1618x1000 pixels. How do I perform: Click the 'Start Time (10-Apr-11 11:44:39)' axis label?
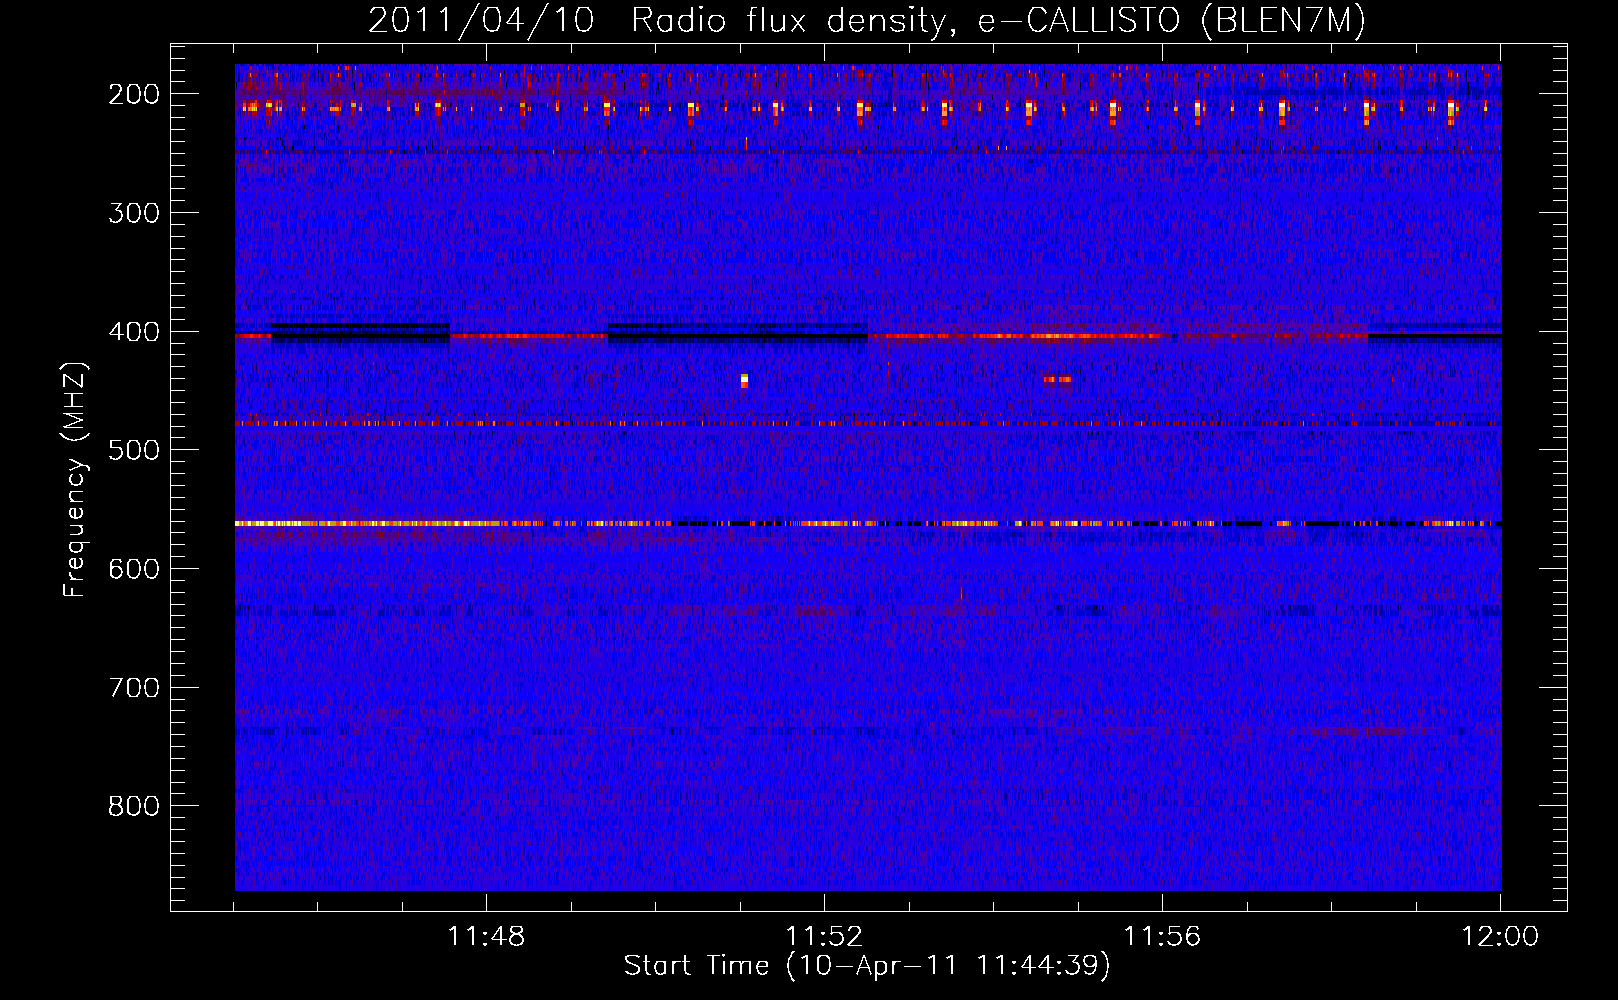coord(867,966)
